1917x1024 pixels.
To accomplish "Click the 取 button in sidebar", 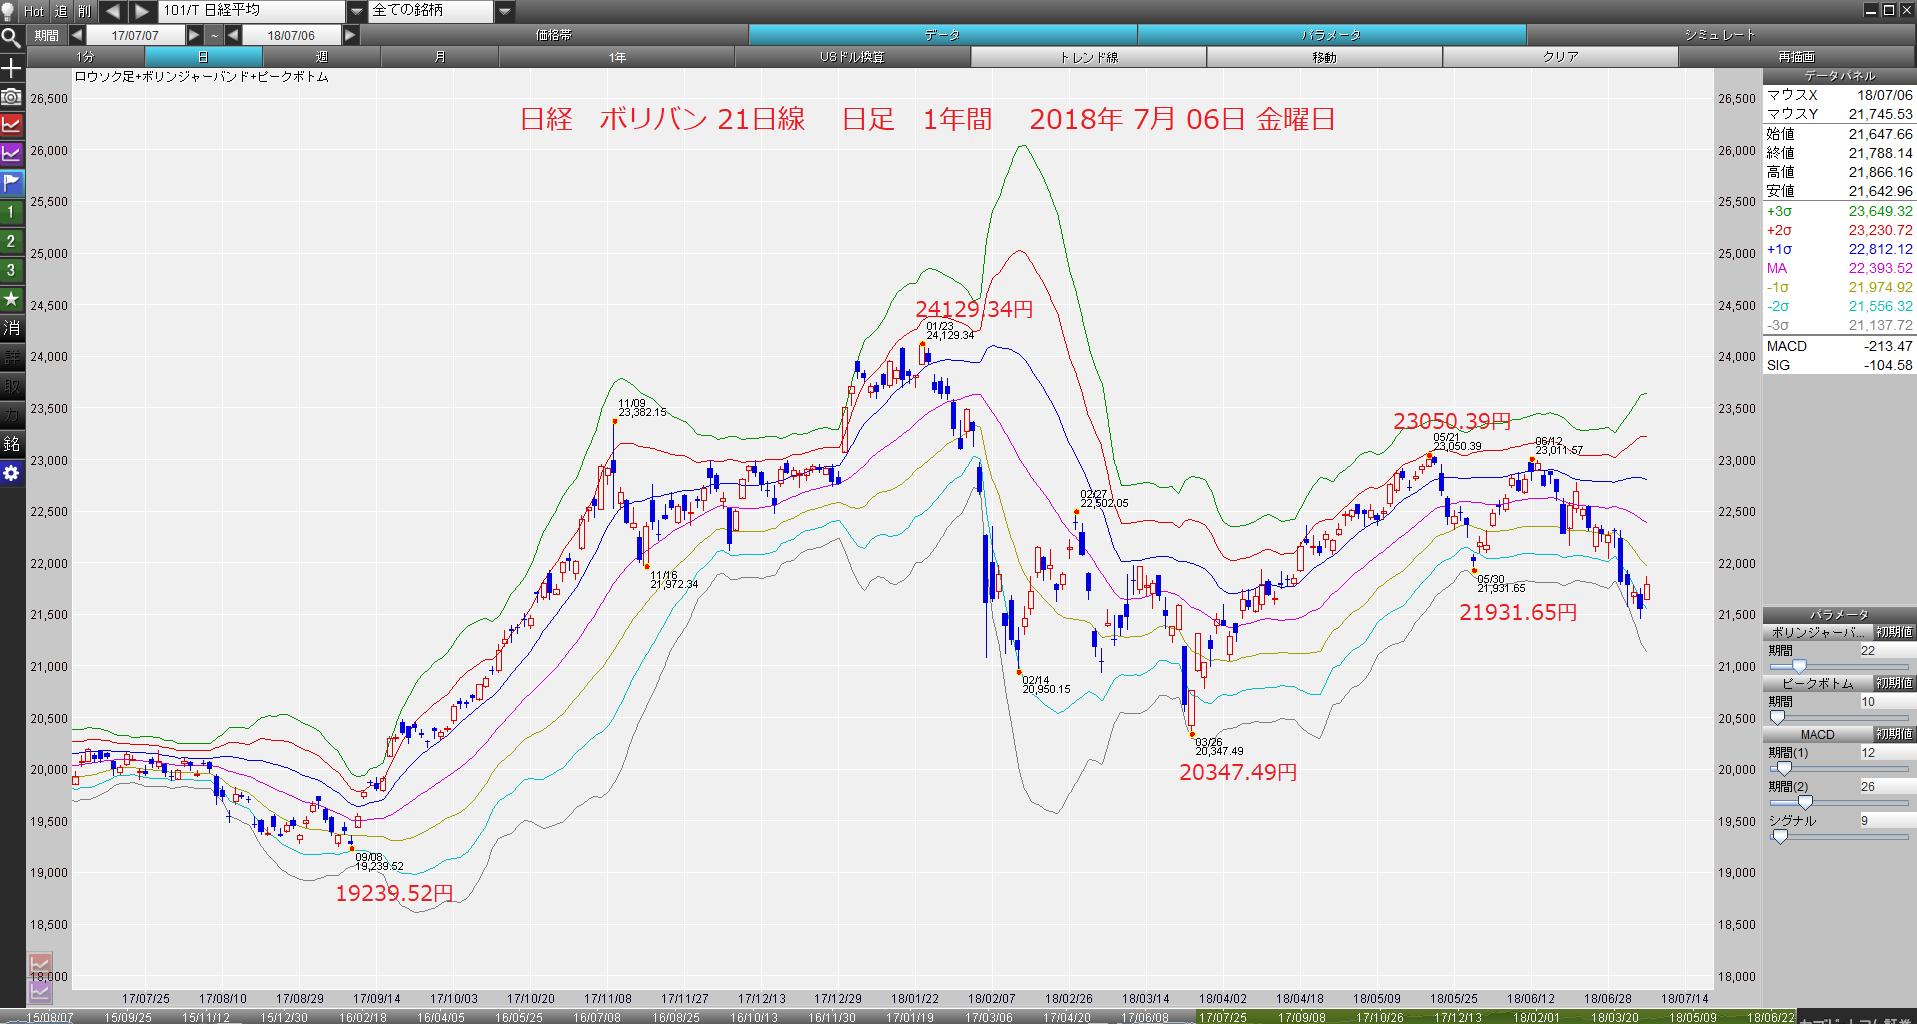I will click(x=11, y=386).
